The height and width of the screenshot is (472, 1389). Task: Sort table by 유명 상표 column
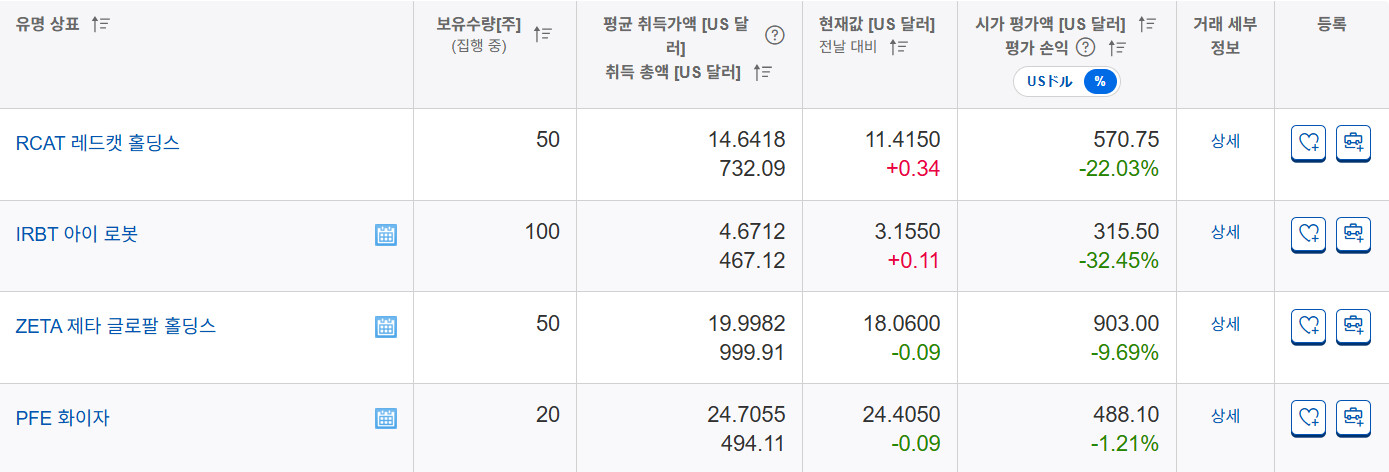point(100,24)
